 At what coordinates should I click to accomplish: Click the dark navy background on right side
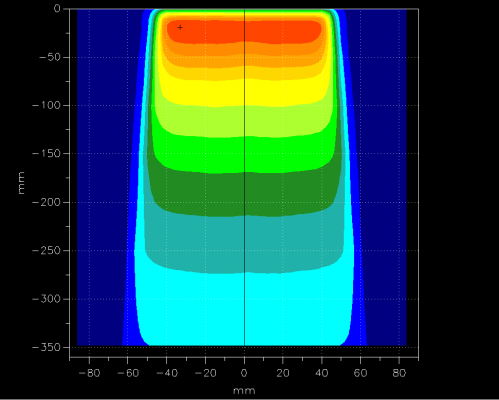pyautogui.click(x=383, y=177)
